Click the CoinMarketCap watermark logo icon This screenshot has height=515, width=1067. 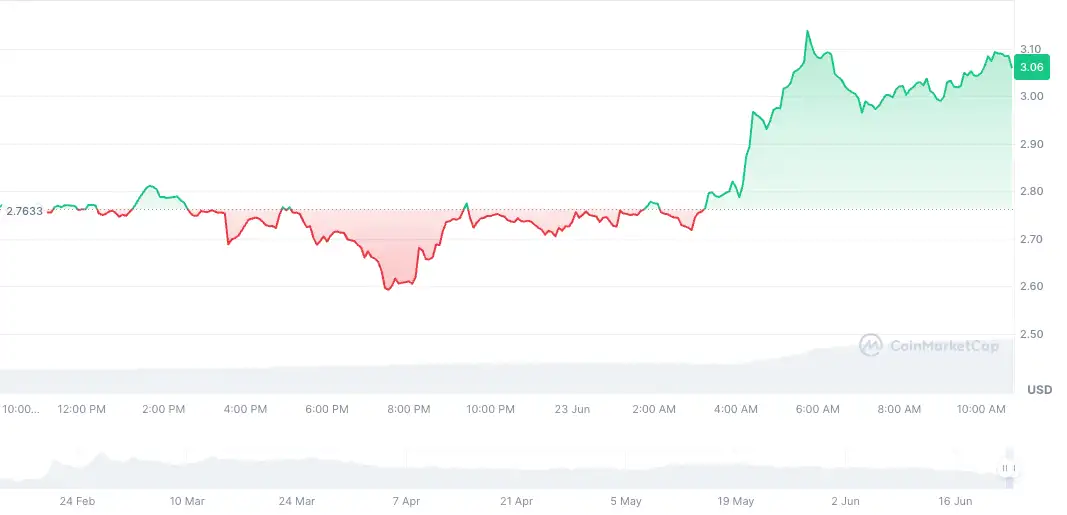click(871, 345)
